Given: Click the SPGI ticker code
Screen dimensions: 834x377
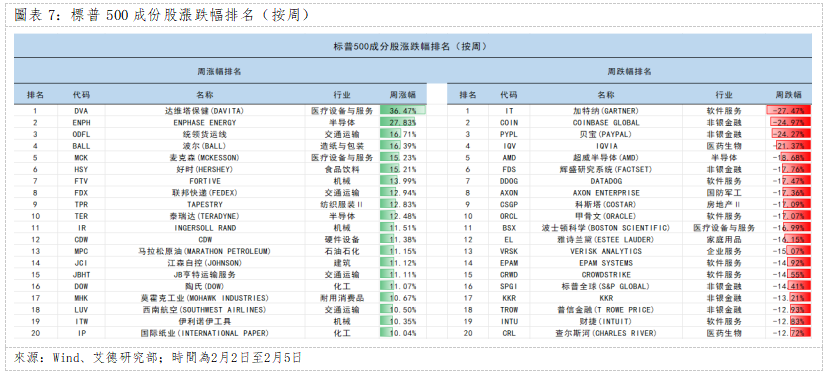Looking at the screenshot, I should coord(509,287).
